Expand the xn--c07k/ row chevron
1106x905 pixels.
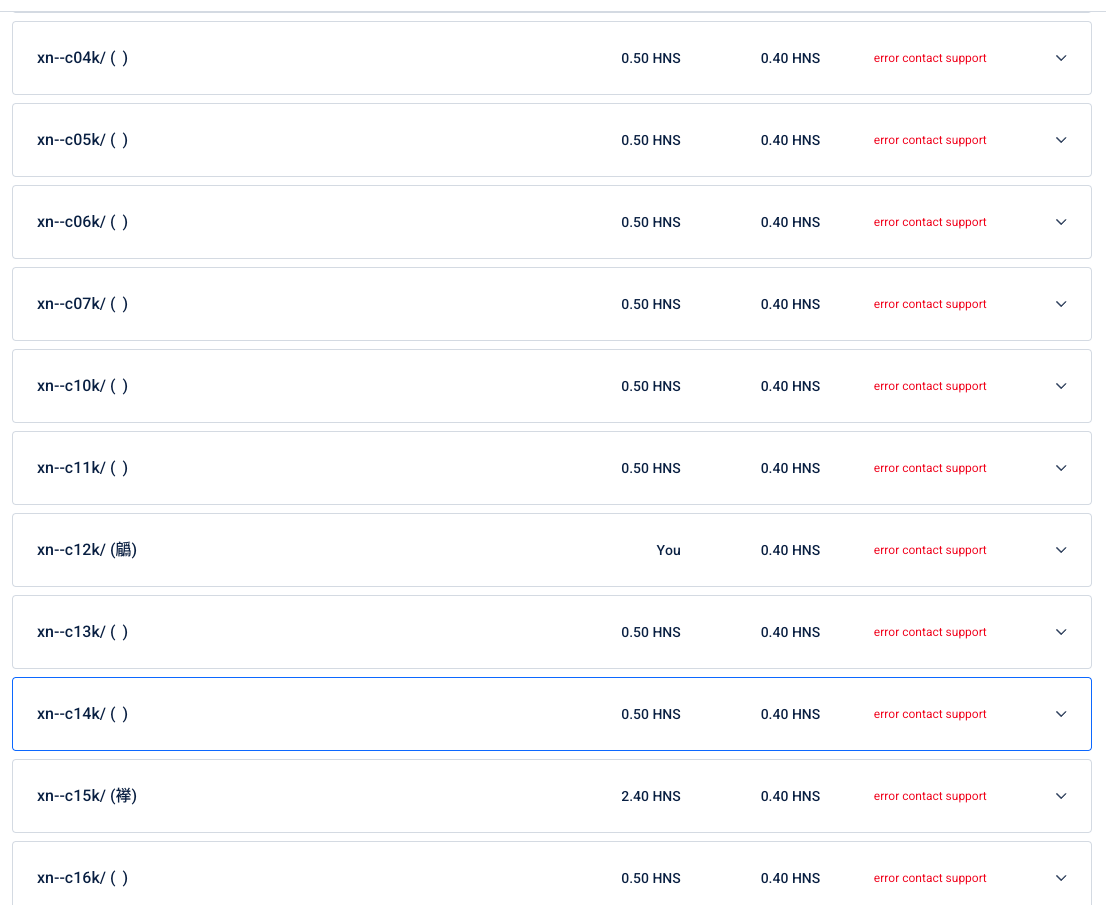[1061, 304]
